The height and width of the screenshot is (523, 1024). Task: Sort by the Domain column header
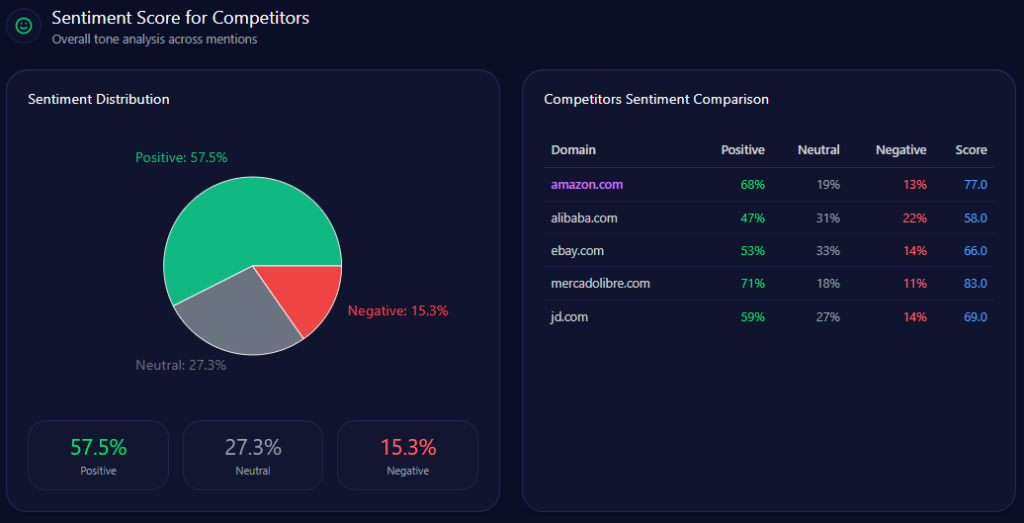pos(573,150)
